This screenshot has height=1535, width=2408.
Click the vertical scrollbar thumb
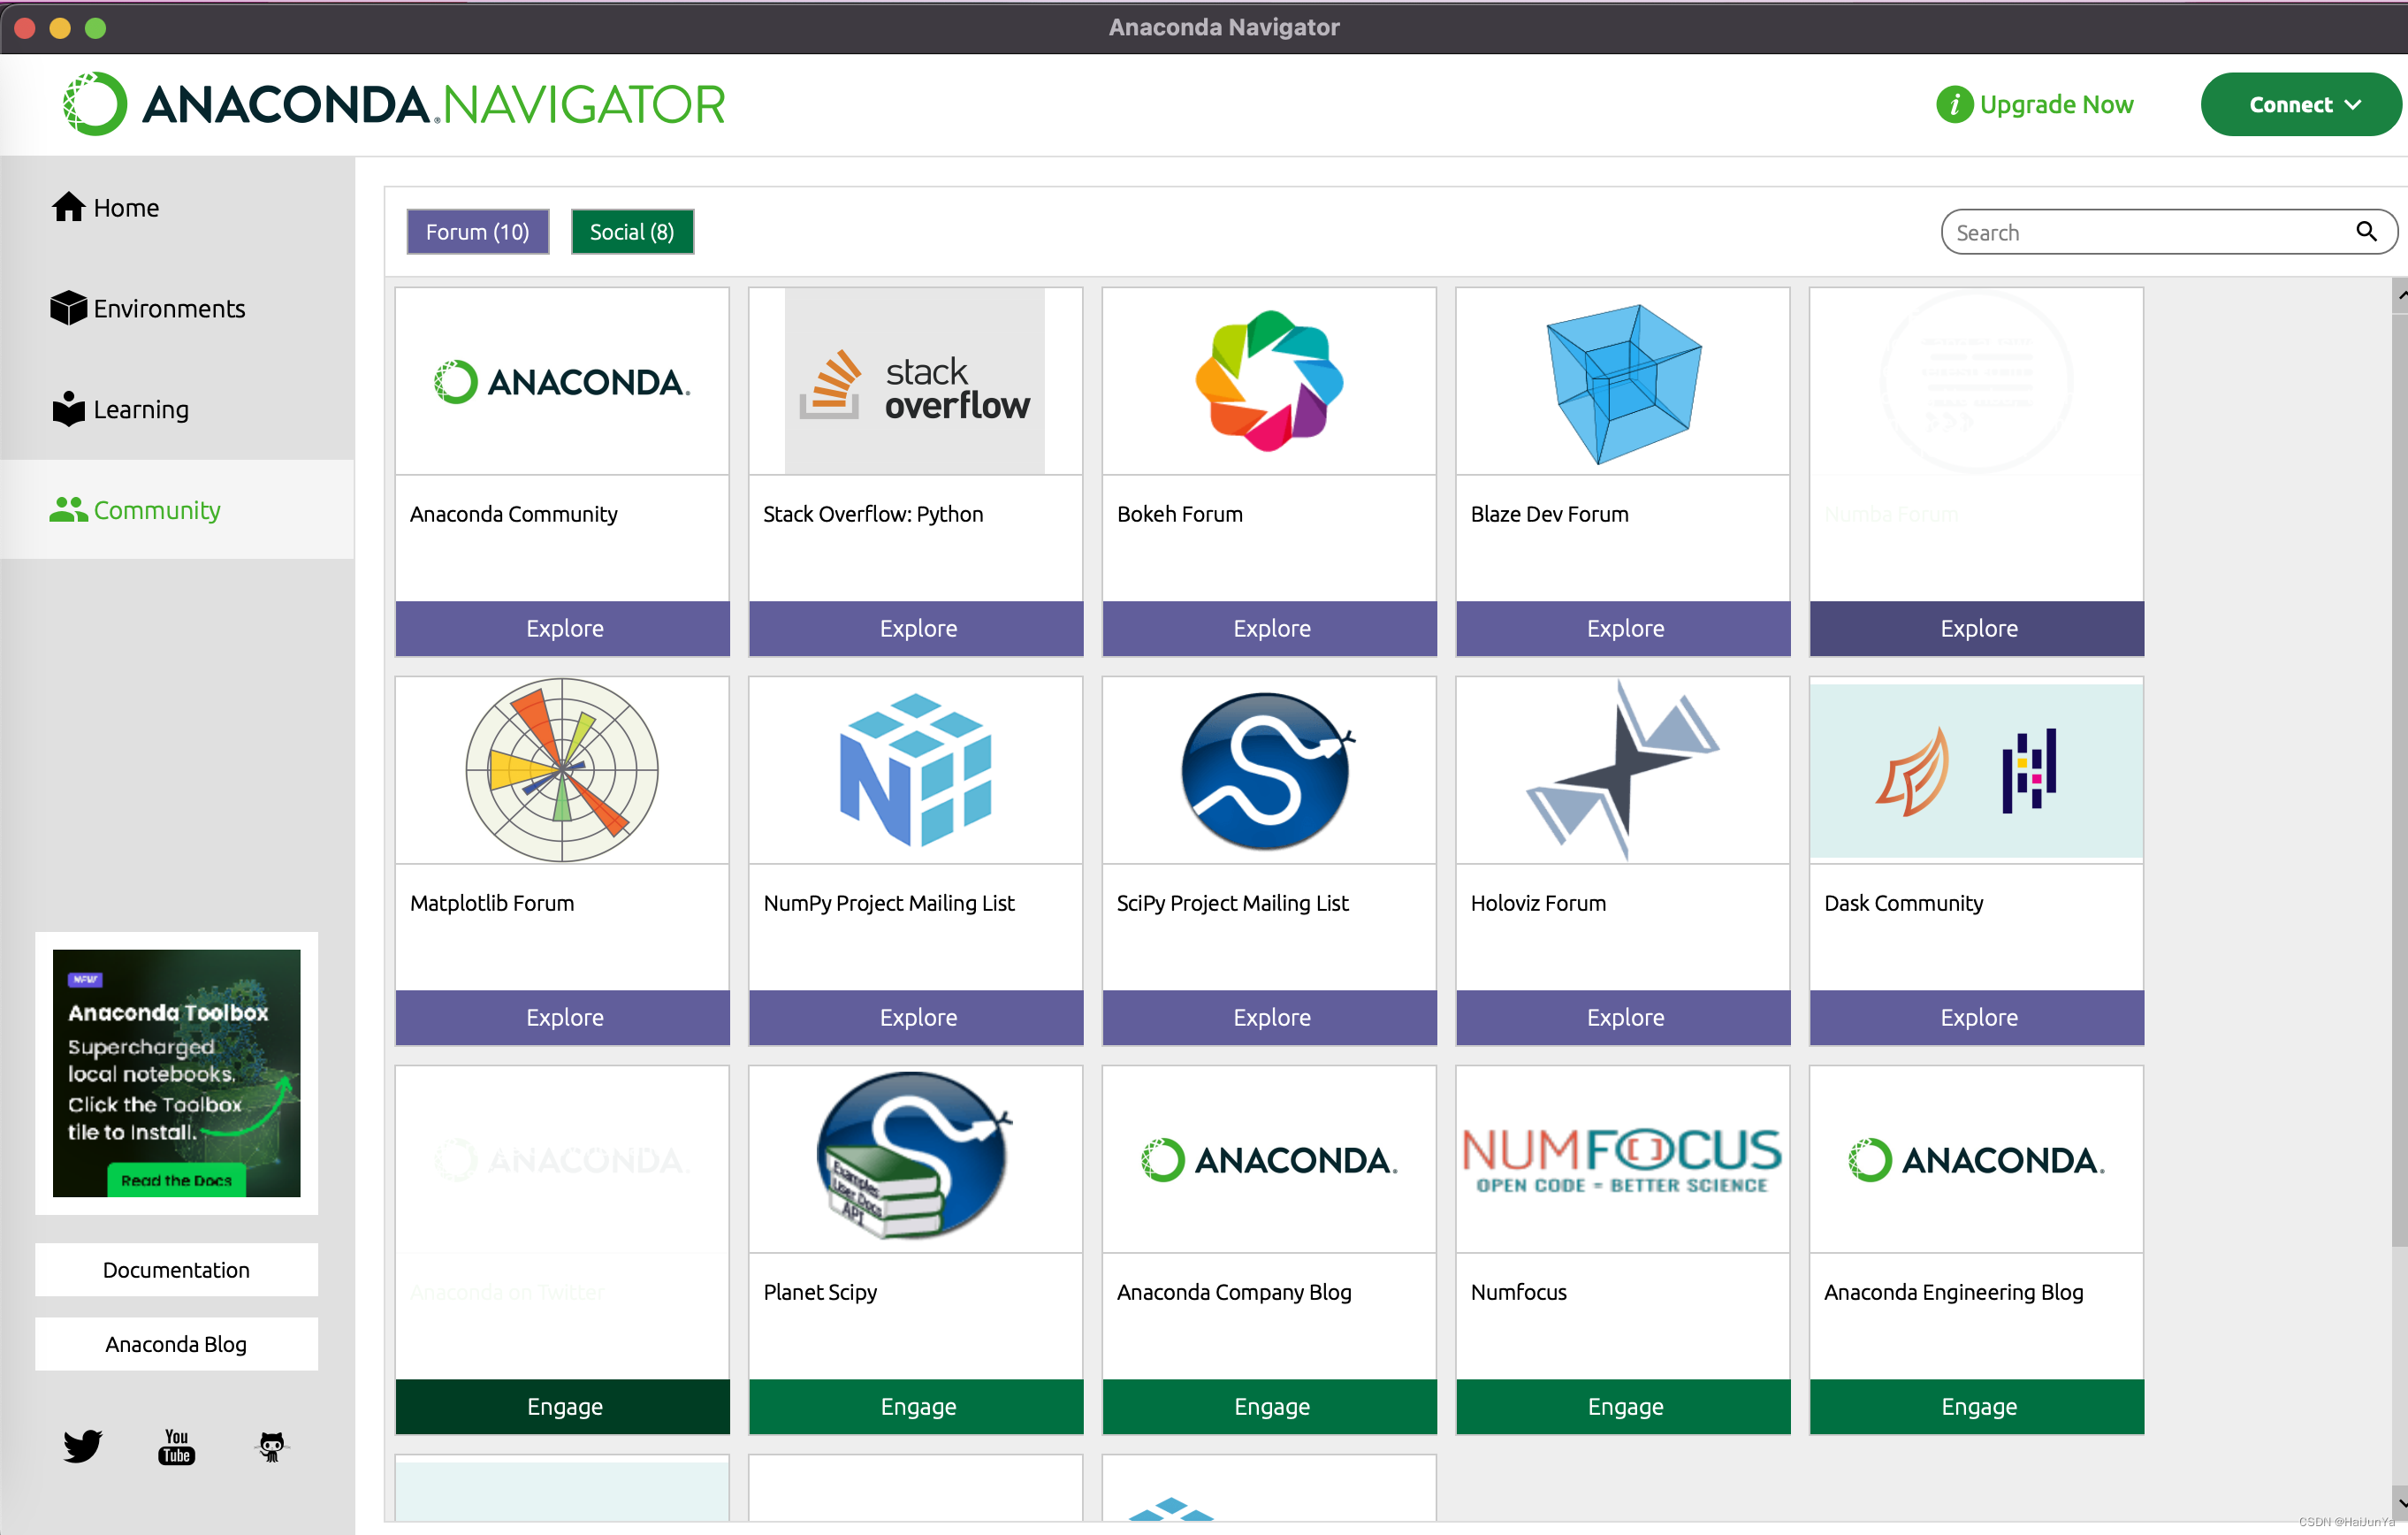click(x=2399, y=780)
